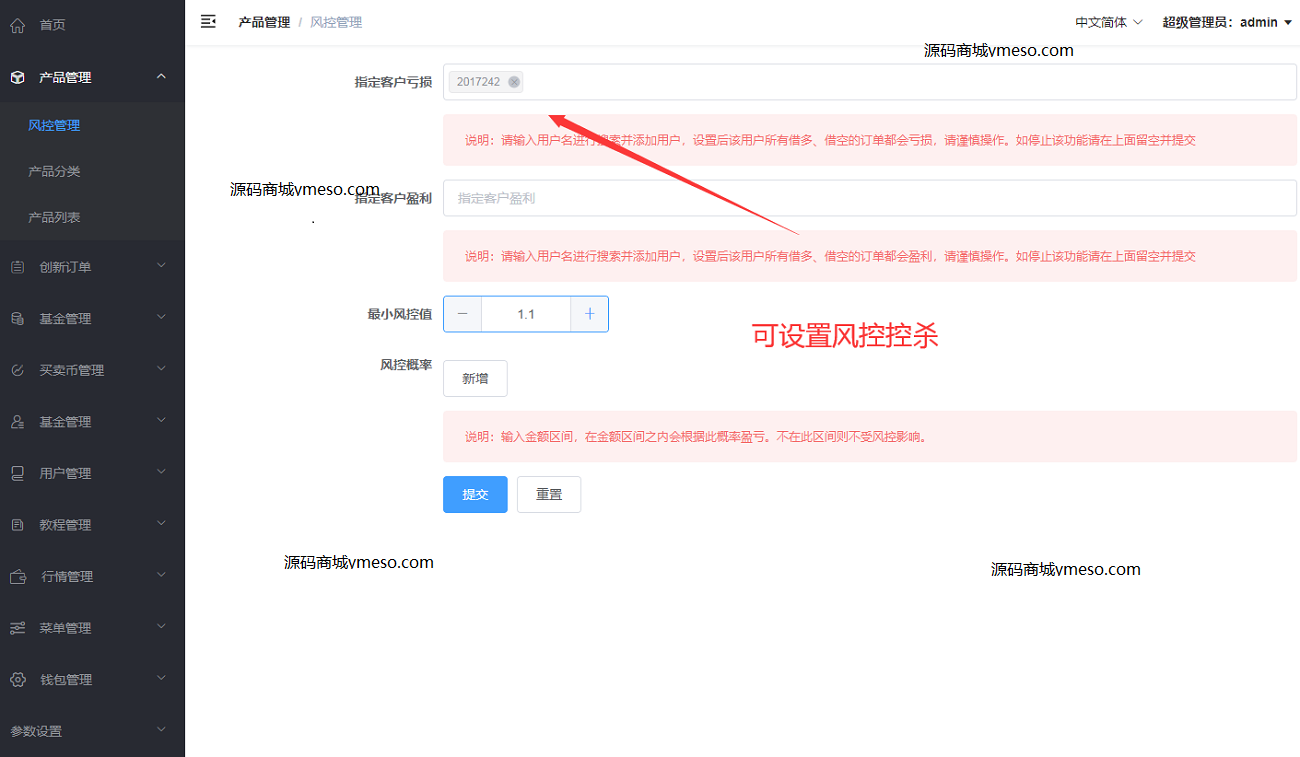Click the 新增 button for 风控概率

475,378
